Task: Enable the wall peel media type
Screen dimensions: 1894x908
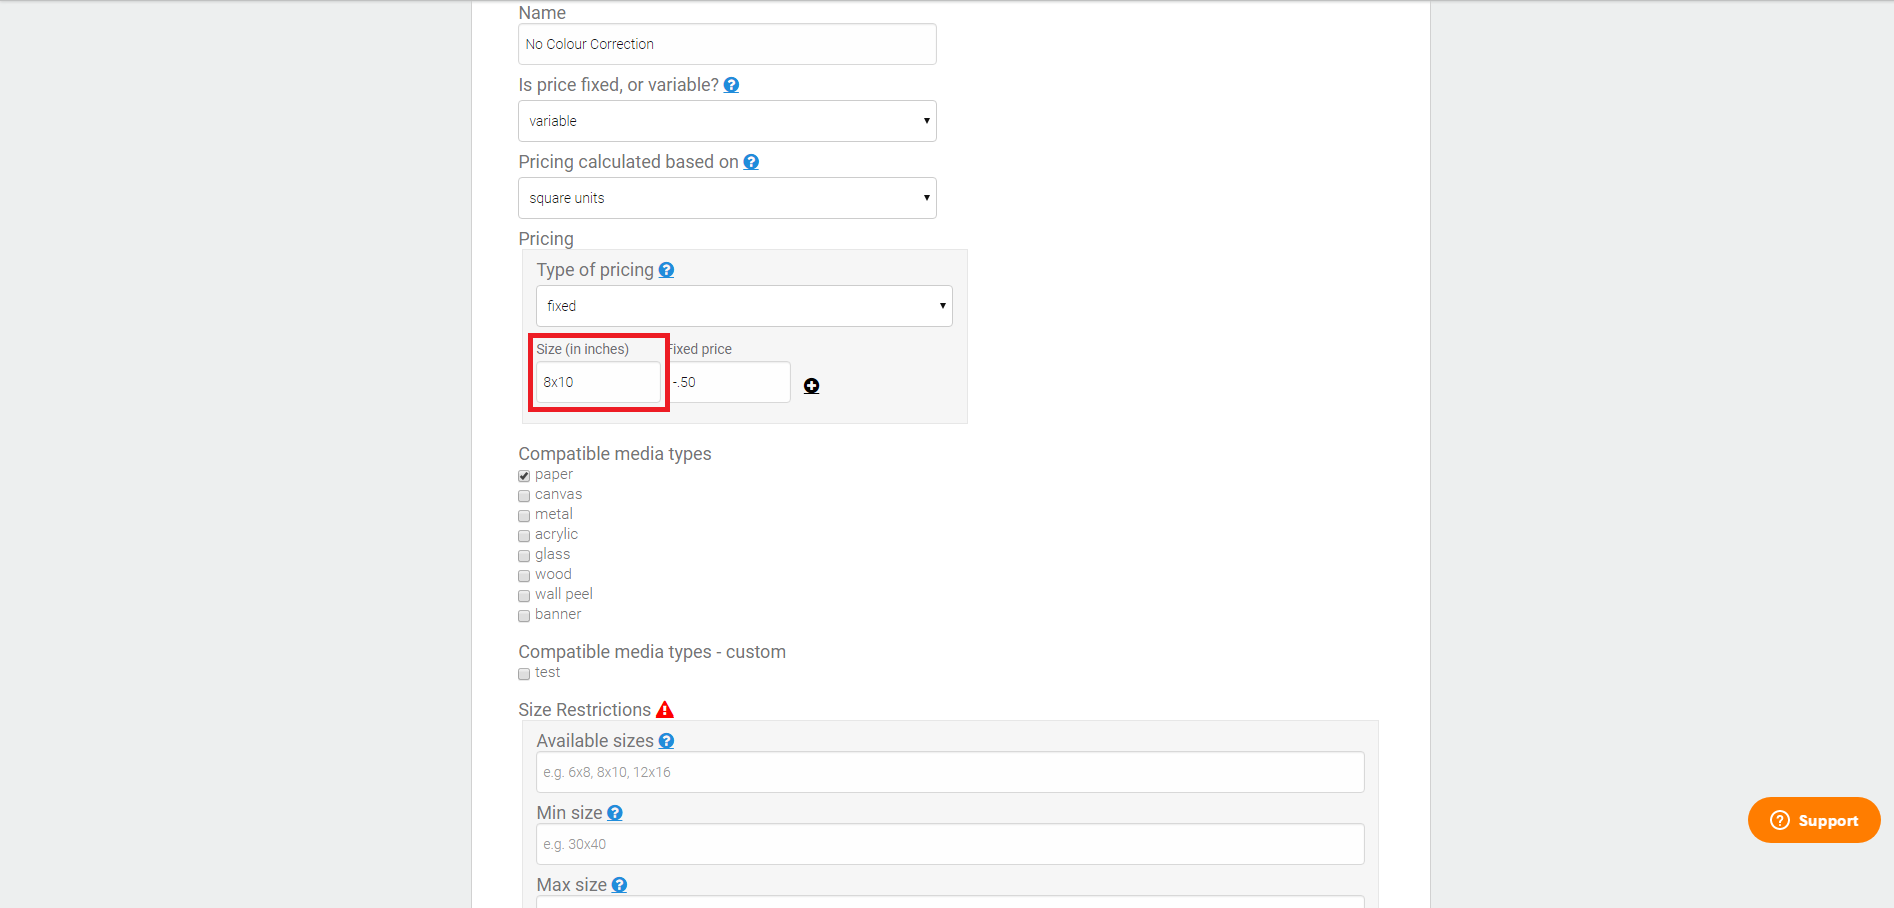Action: [524, 596]
